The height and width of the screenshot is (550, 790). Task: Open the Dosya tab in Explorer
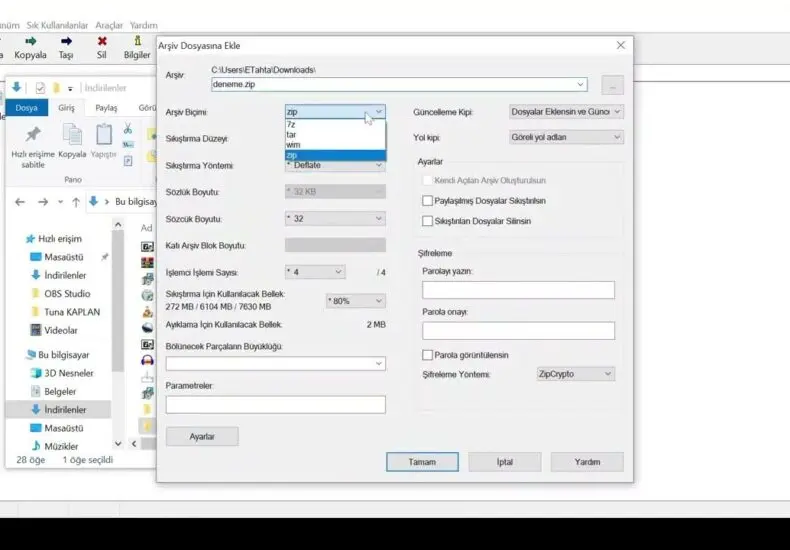[x=26, y=108]
